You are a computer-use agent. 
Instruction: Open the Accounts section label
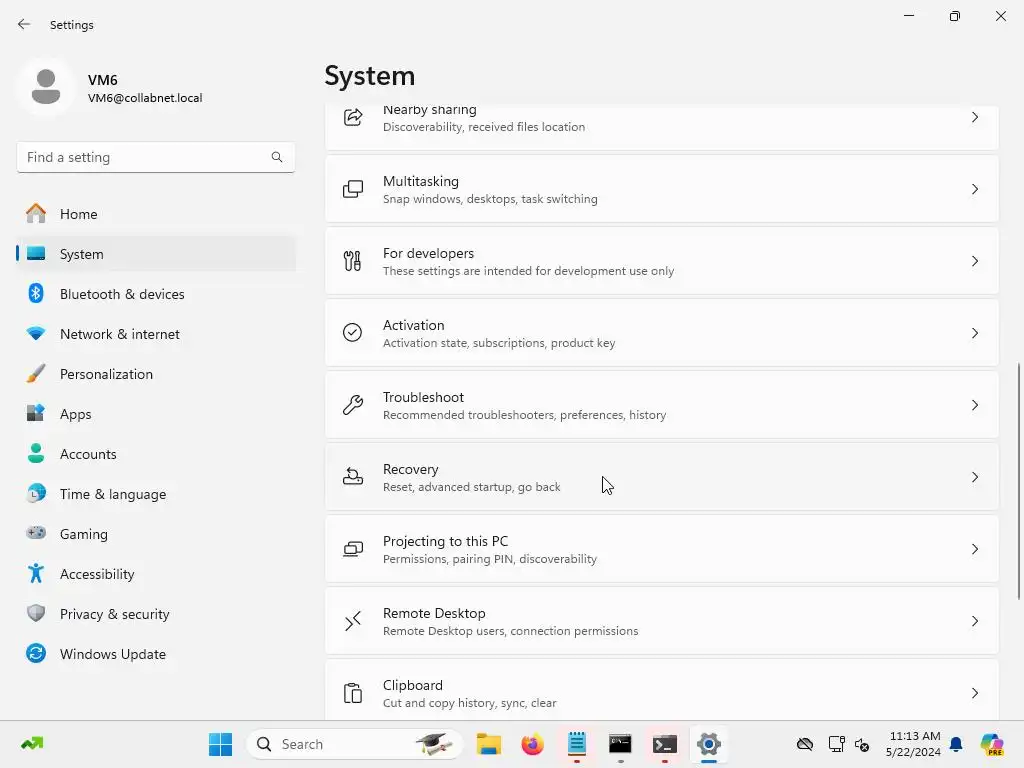tap(88, 454)
